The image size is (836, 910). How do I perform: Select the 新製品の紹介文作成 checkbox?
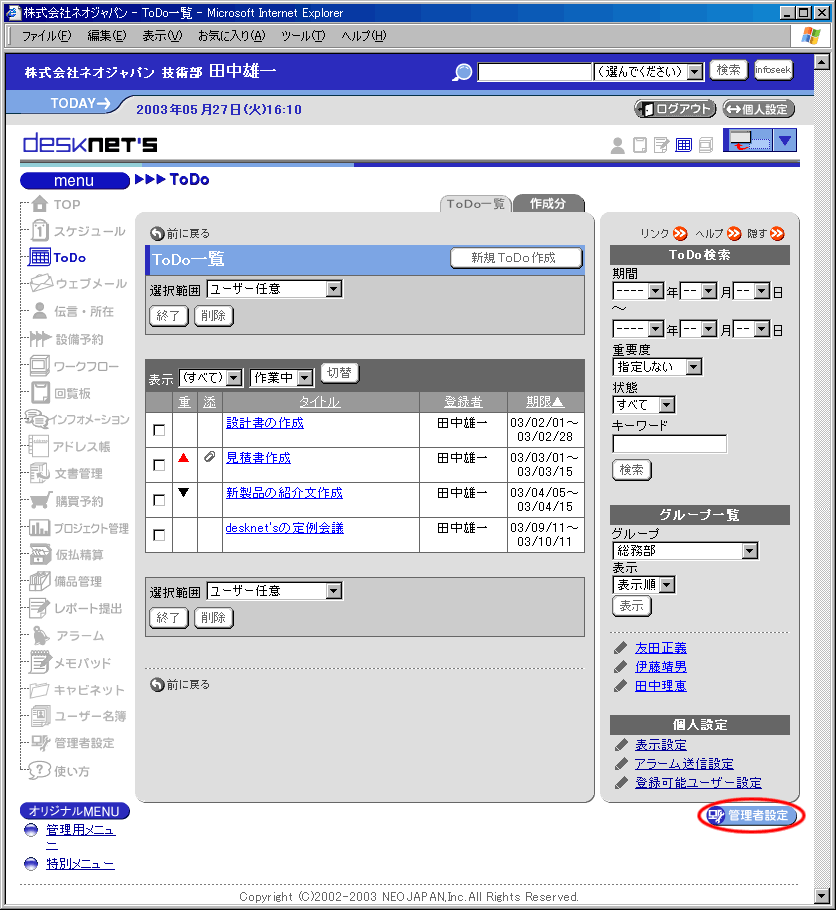point(159,500)
